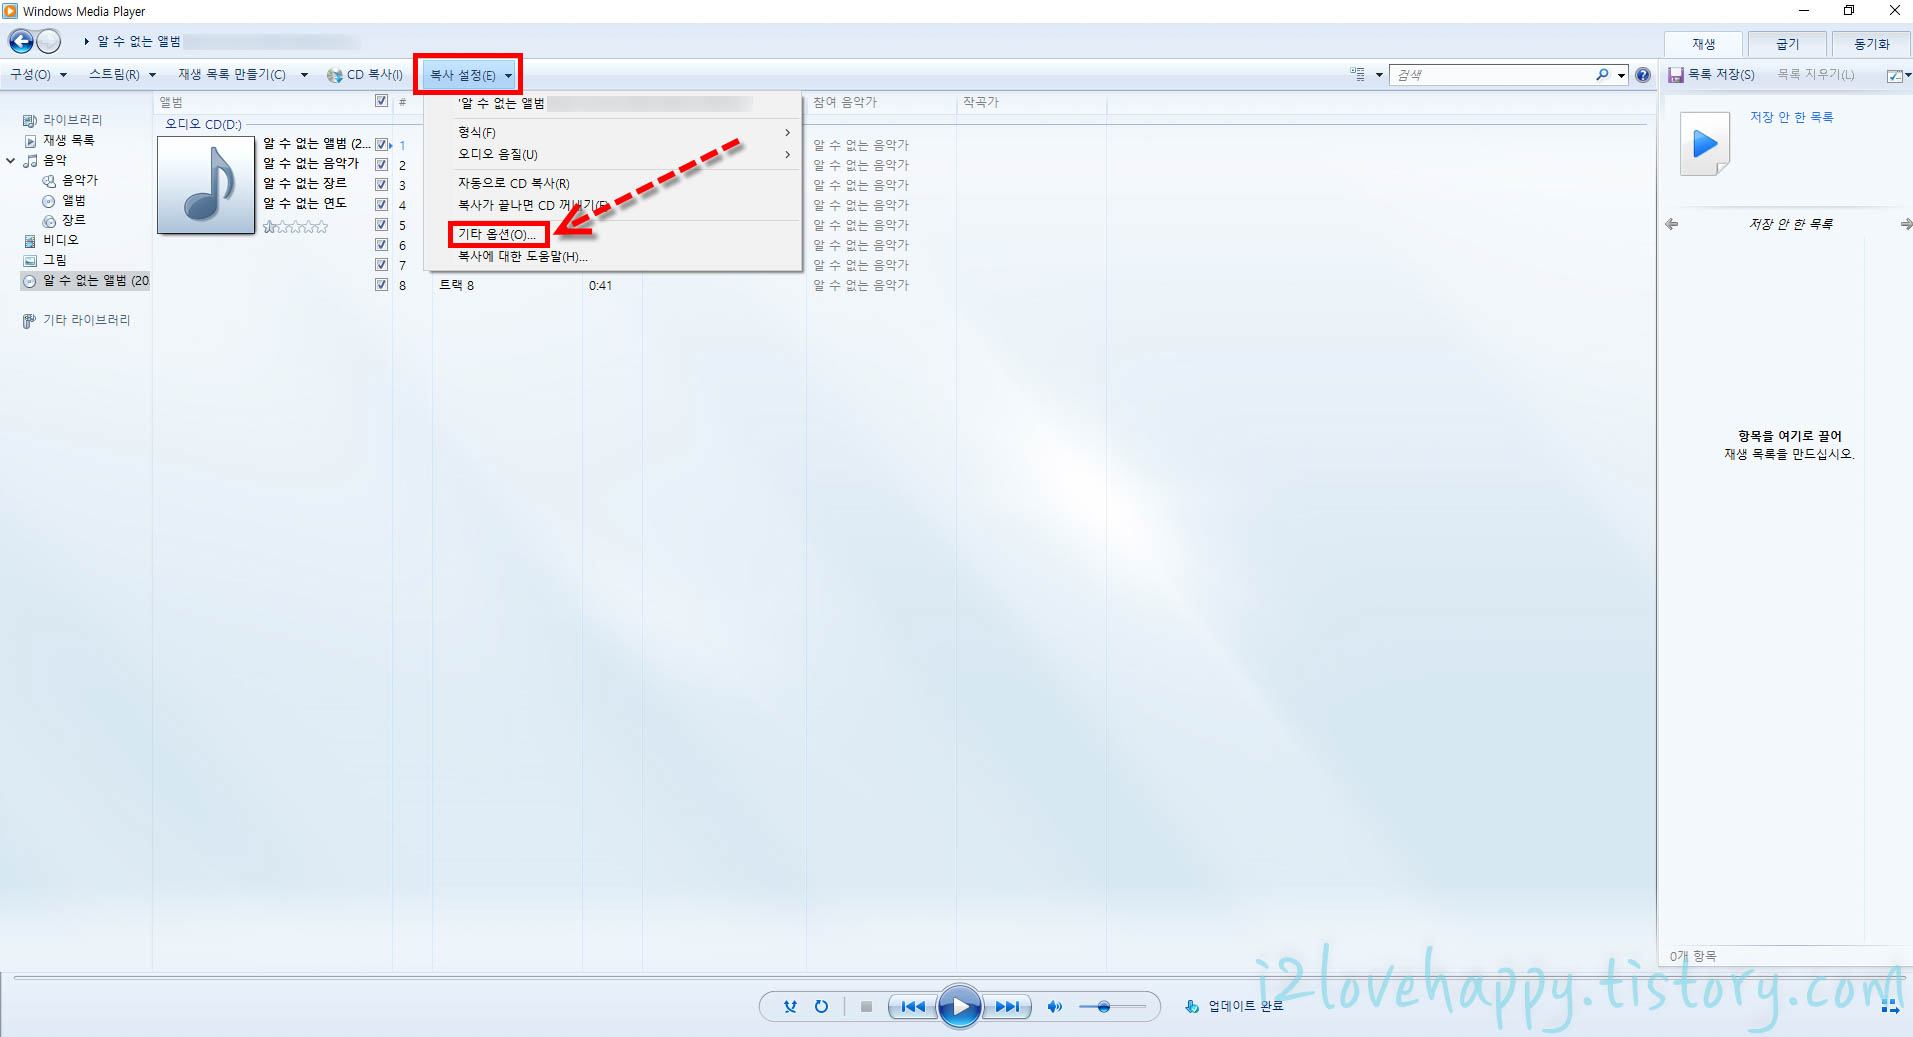Click the save list floppy icon
Screen dimensions: 1913x1037
1676,75
